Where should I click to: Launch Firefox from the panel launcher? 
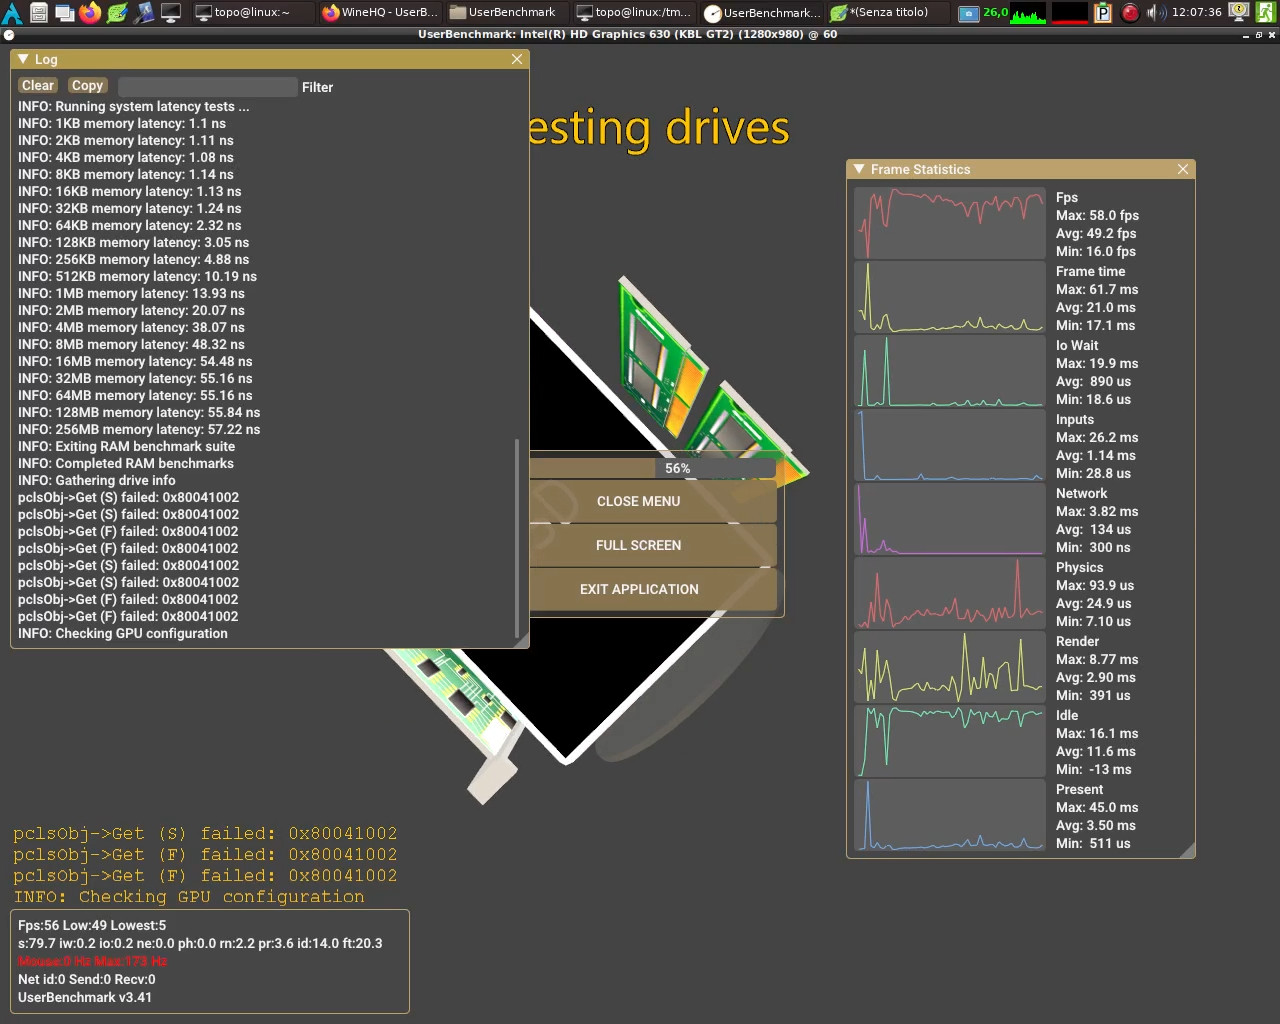[90, 12]
